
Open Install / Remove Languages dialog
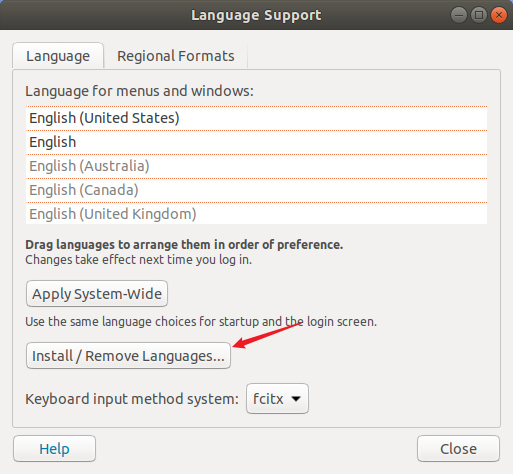click(x=128, y=356)
